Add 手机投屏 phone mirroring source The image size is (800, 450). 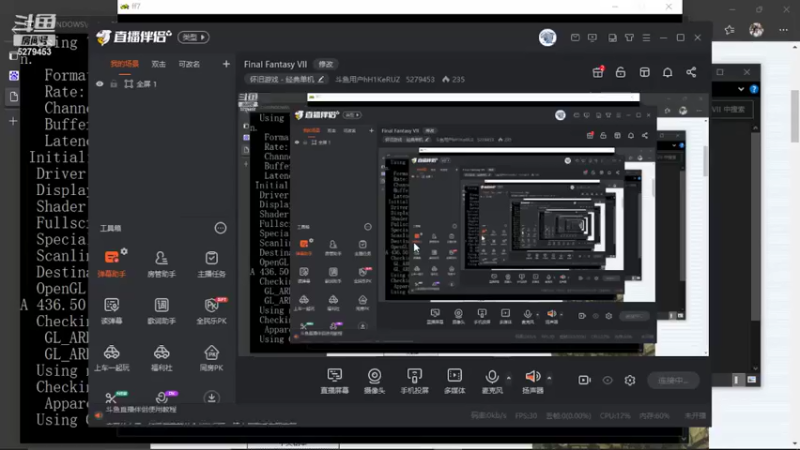coord(414,381)
